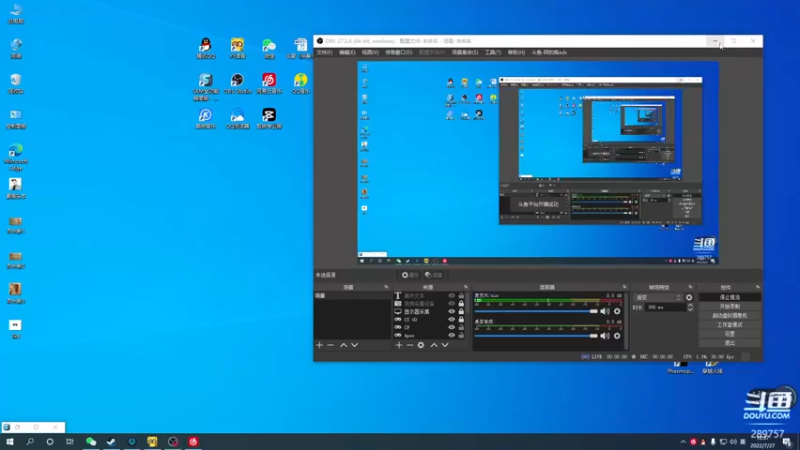The image size is (800, 450).
Task: Open microphone/Aux audio settings gear
Action: pyautogui.click(x=617, y=311)
